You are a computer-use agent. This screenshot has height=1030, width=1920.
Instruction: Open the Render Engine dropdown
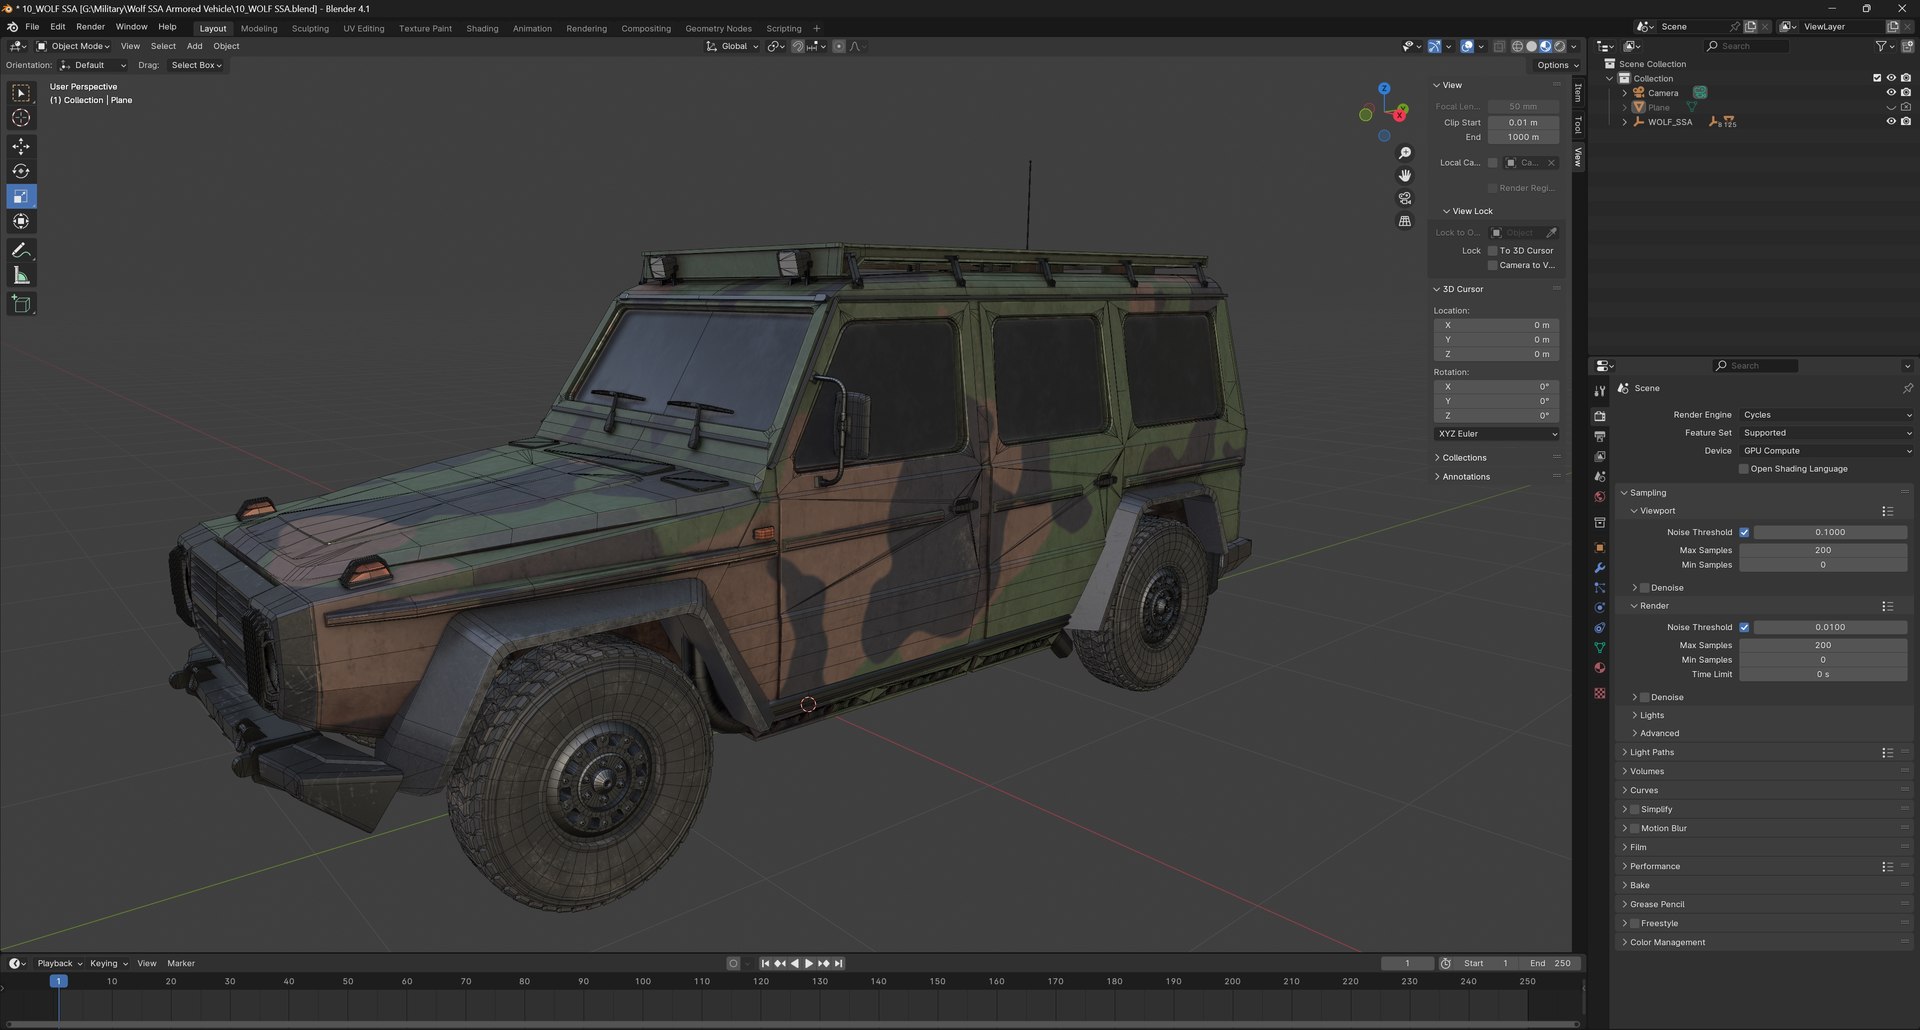(x=1826, y=415)
